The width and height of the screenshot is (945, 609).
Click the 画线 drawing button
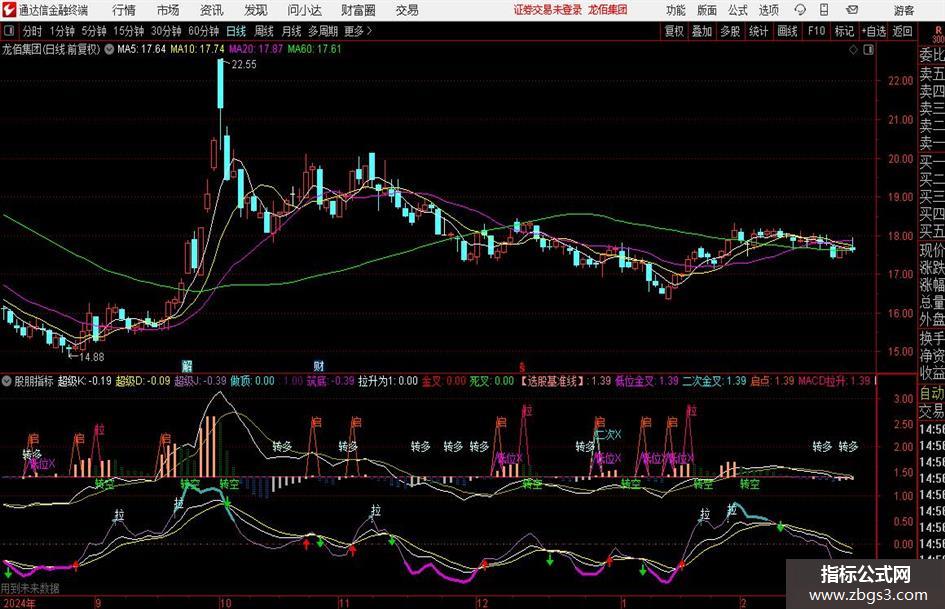click(x=787, y=31)
